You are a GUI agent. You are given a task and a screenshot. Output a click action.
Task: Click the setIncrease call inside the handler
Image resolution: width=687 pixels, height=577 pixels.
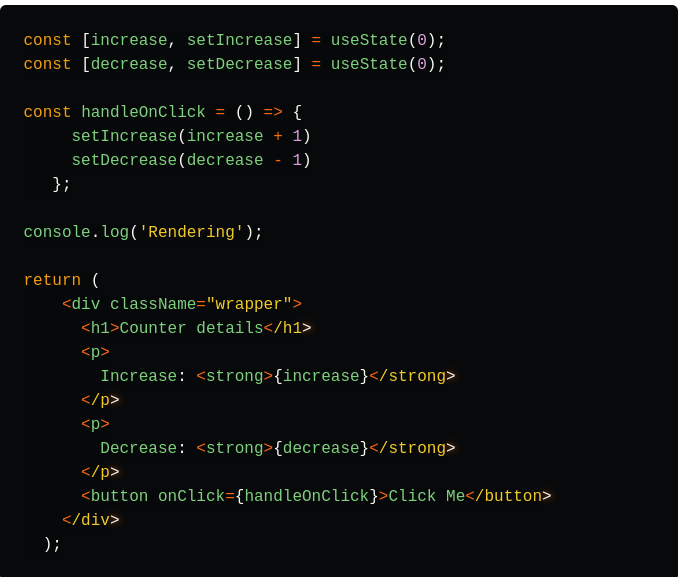[124, 136]
